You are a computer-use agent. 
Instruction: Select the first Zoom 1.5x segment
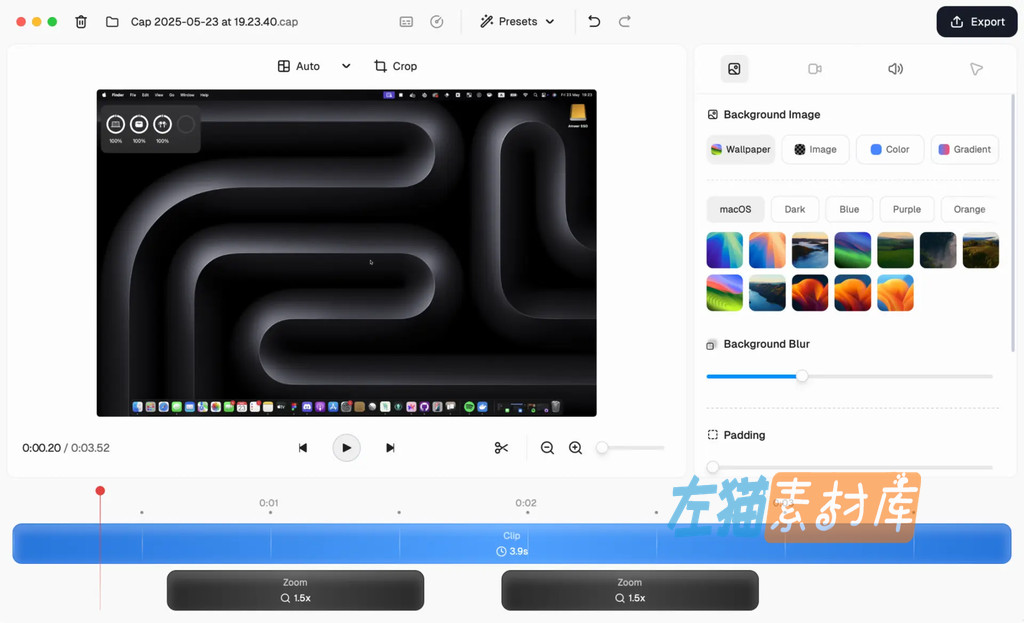pyautogui.click(x=295, y=590)
